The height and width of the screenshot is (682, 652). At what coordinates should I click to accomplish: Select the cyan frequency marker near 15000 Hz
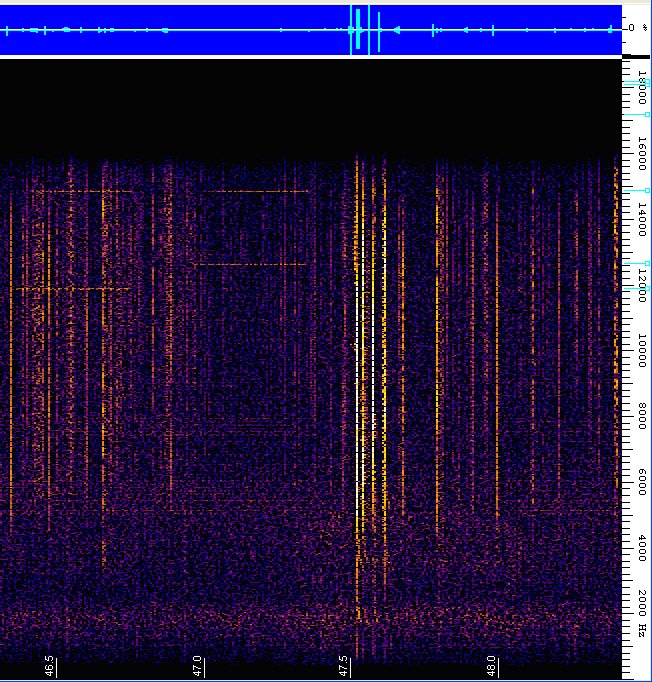pyautogui.click(x=637, y=191)
